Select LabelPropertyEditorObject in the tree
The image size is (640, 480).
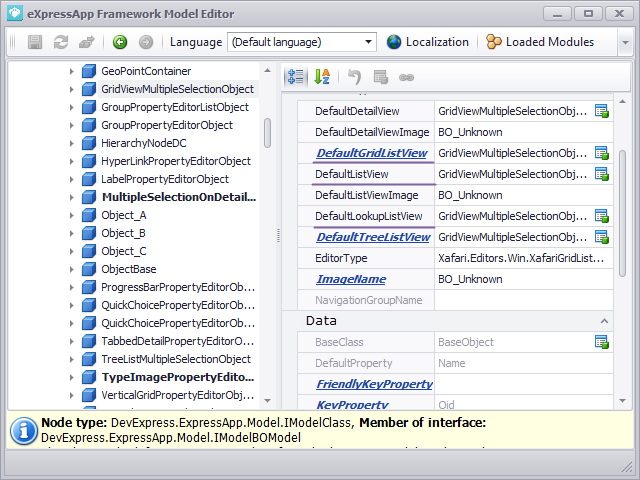click(165, 179)
